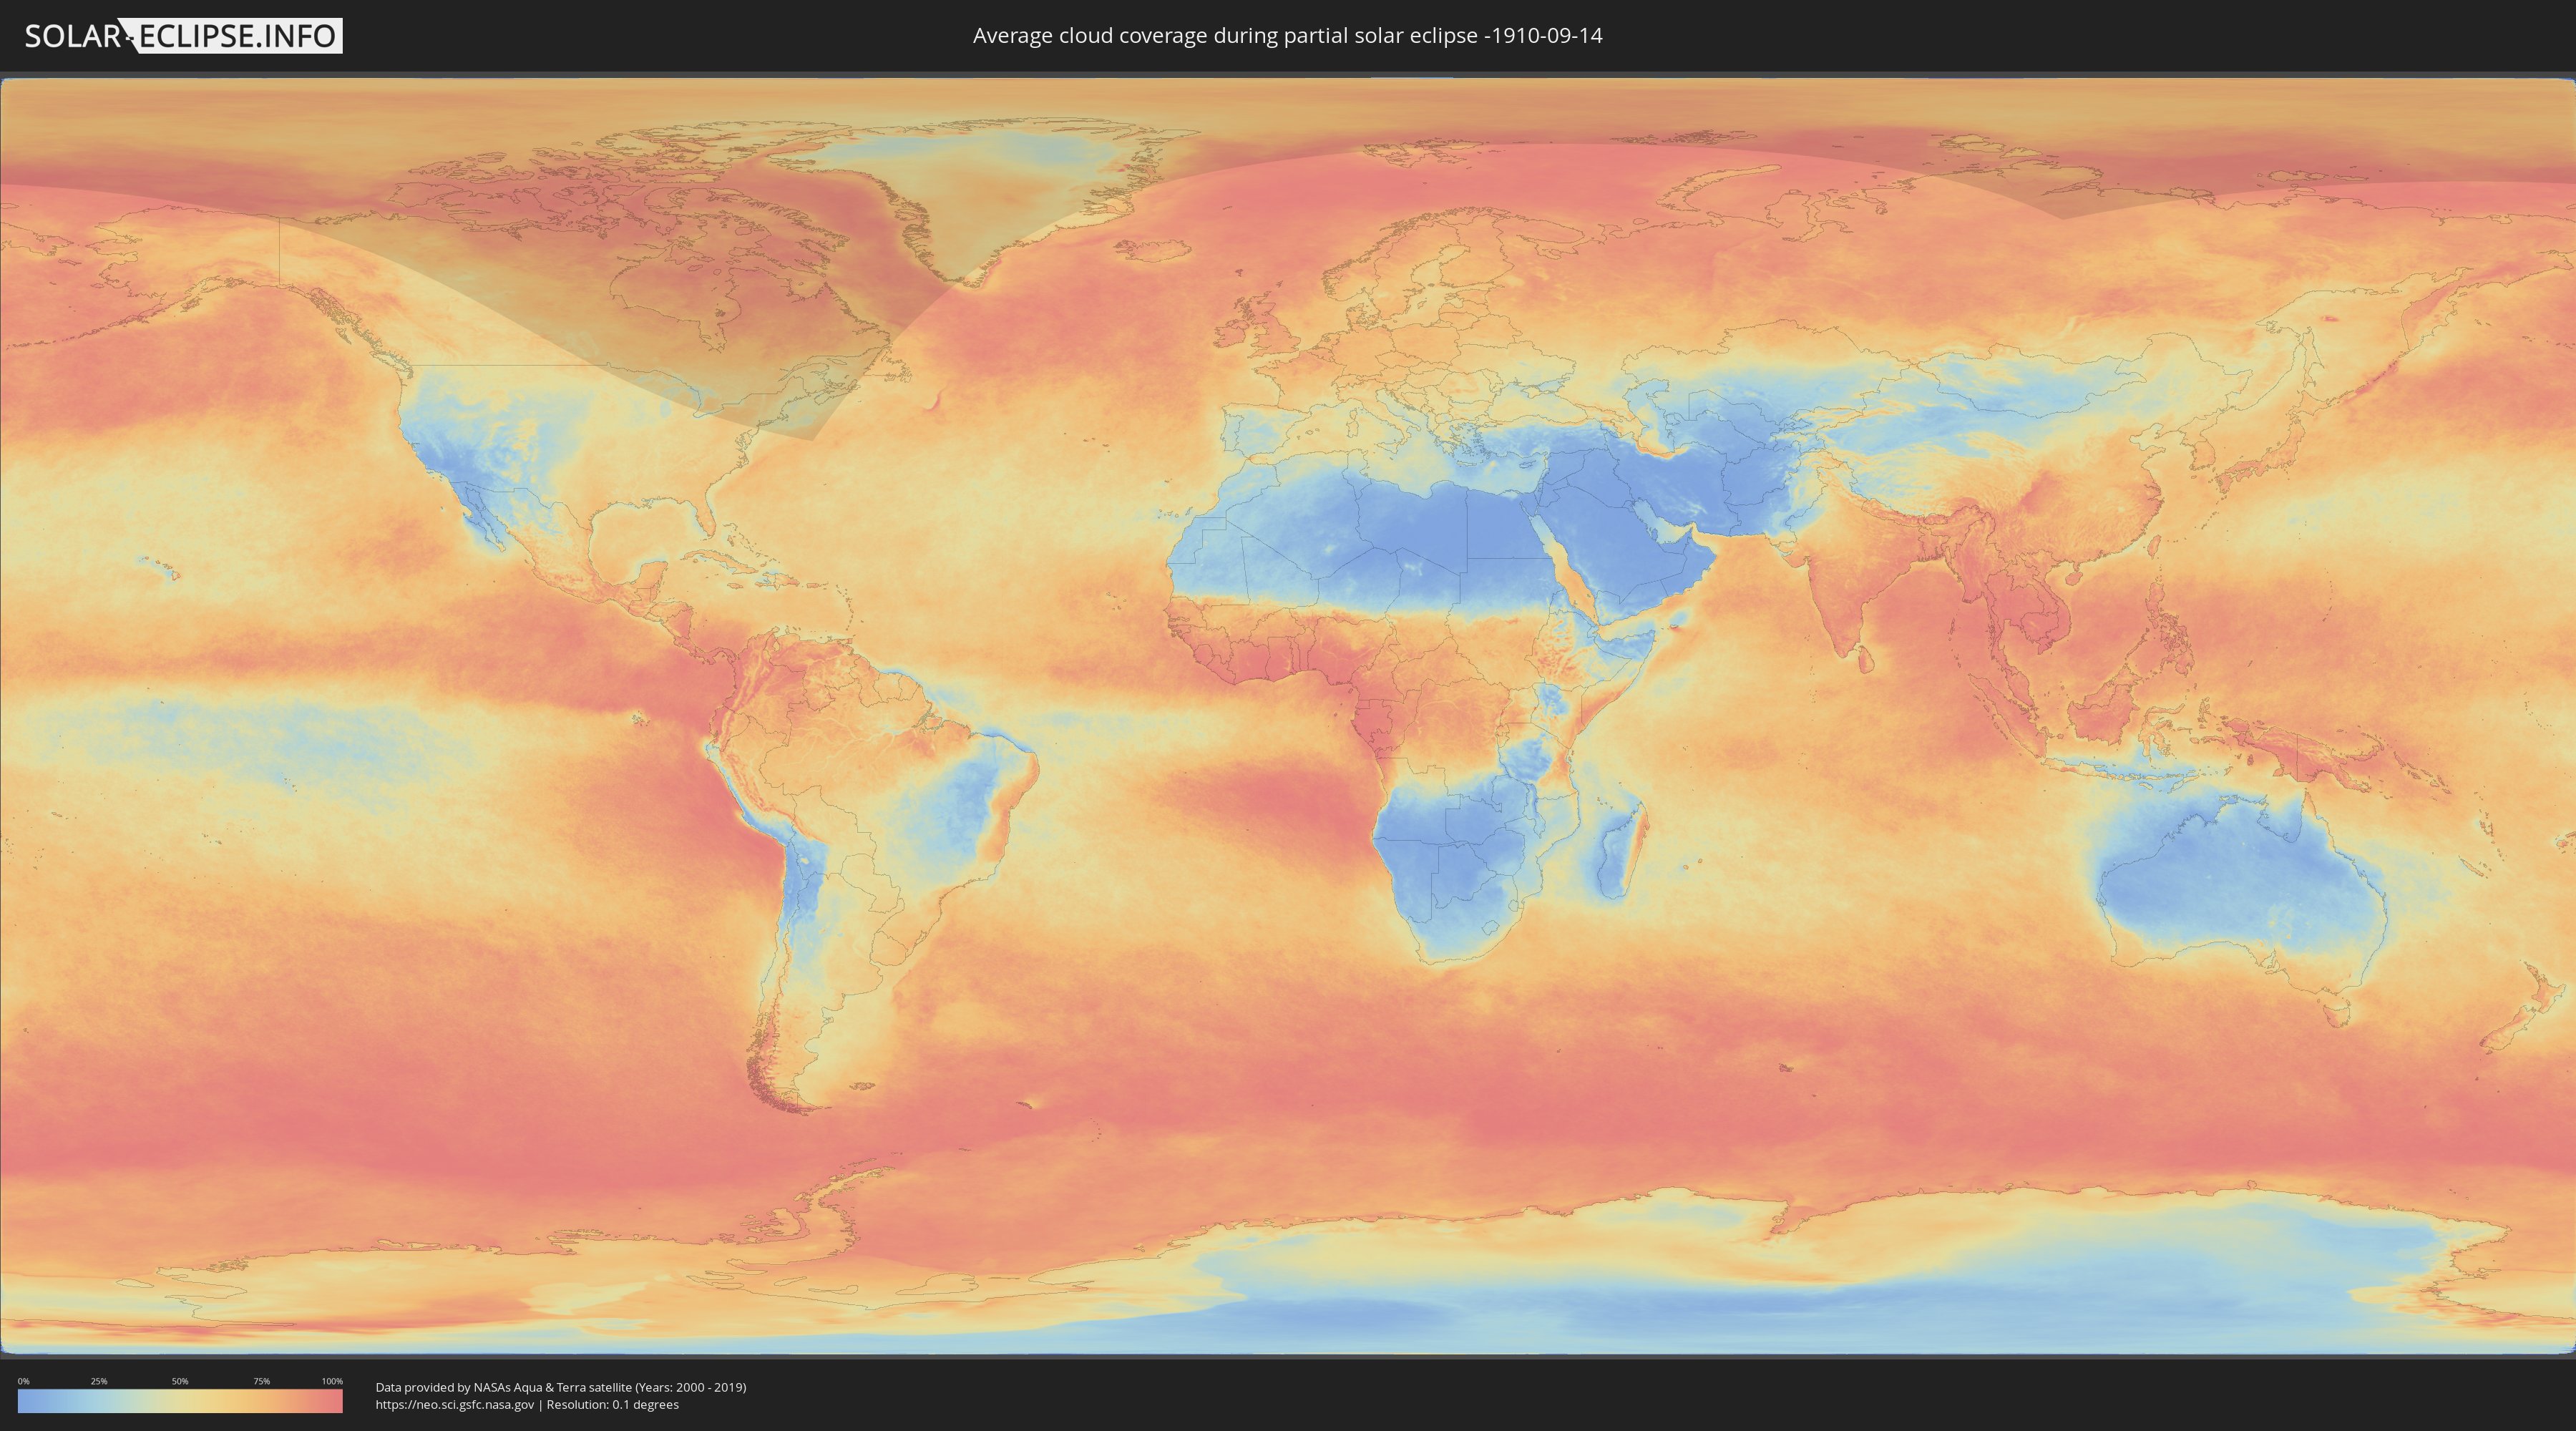Click the 0% legend label

23,1381
